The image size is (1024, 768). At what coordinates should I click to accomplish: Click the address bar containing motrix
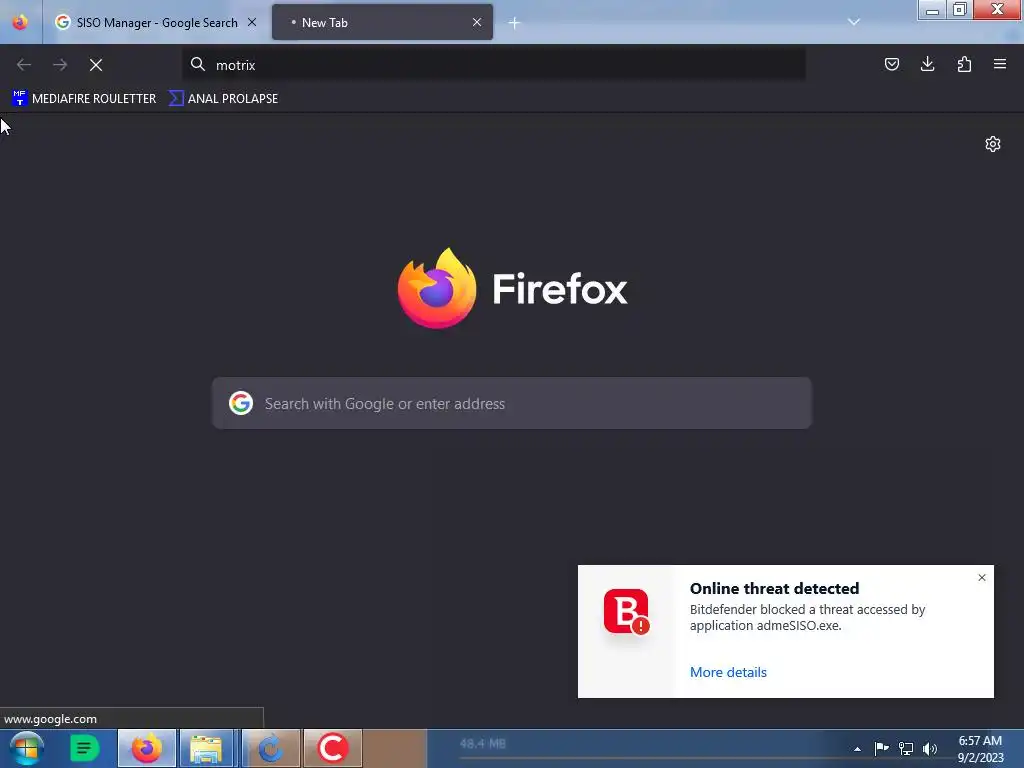click(x=493, y=65)
